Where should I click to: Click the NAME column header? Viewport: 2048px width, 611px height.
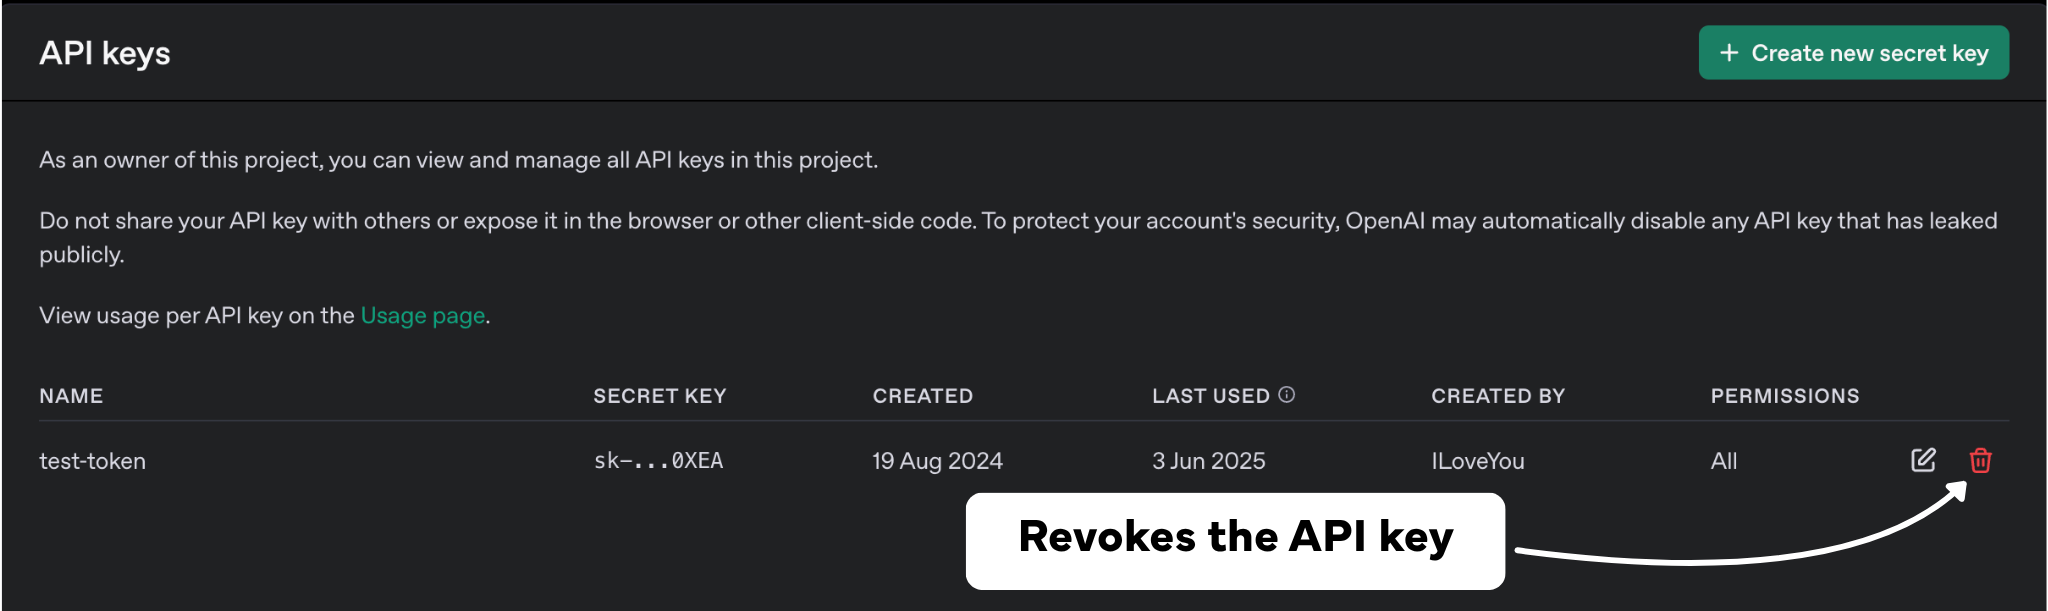click(71, 396)
